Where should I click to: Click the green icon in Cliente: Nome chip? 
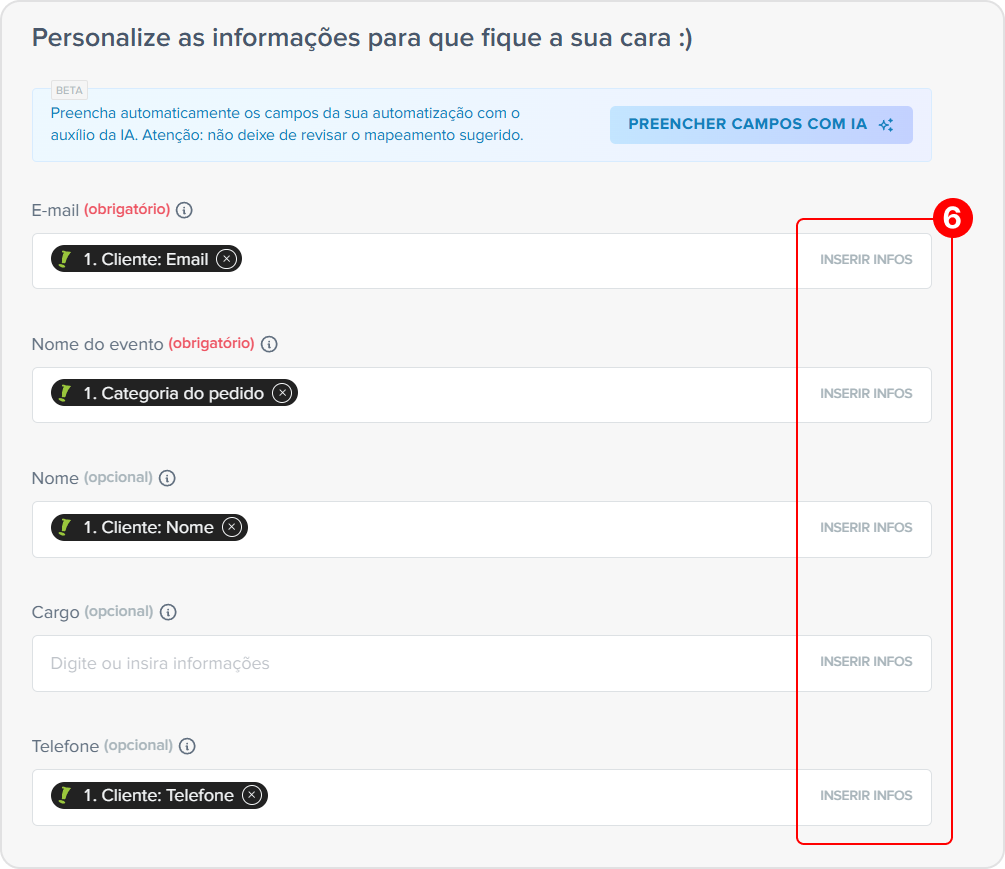click(x=65, y=527)
